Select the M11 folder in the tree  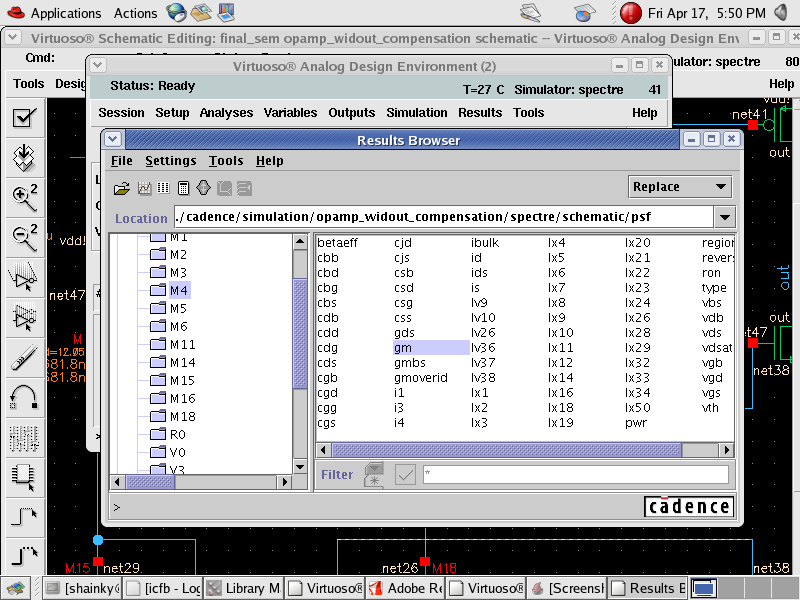(173, 344)
